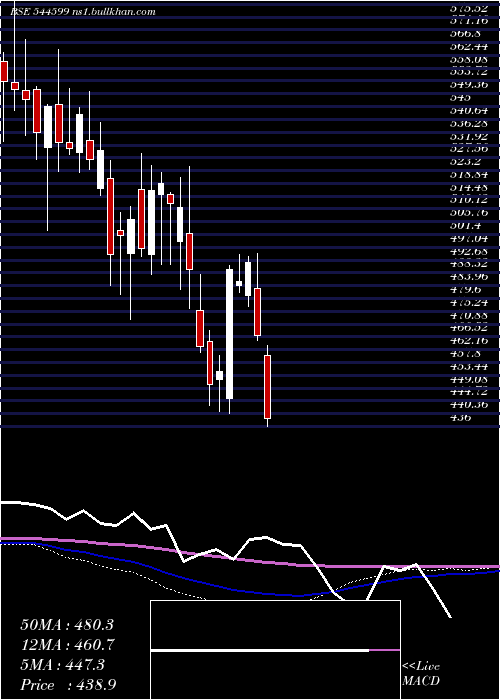Click the 492.68 price axis label
Screen dimensions: 500x700
pyautogui.click(x=467, y=251)
